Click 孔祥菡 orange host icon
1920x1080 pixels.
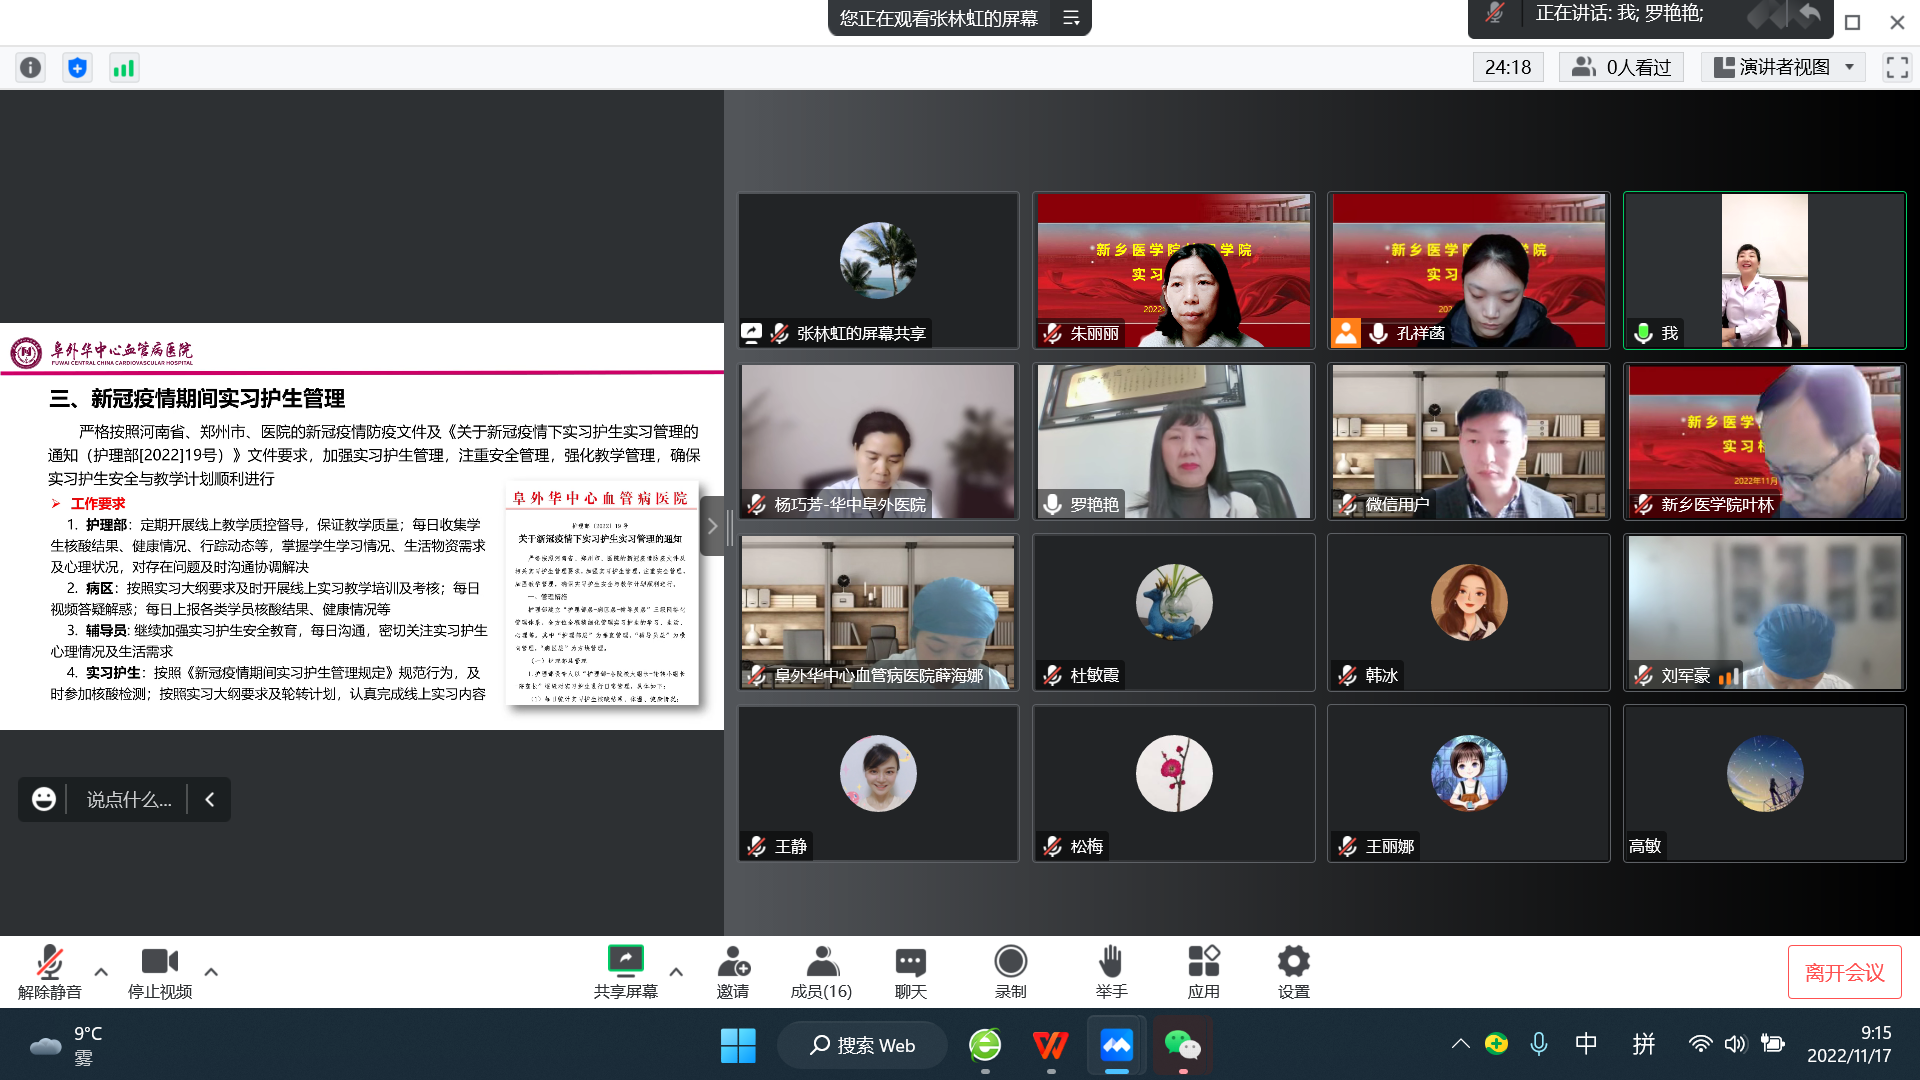(x=1346, y=333)
